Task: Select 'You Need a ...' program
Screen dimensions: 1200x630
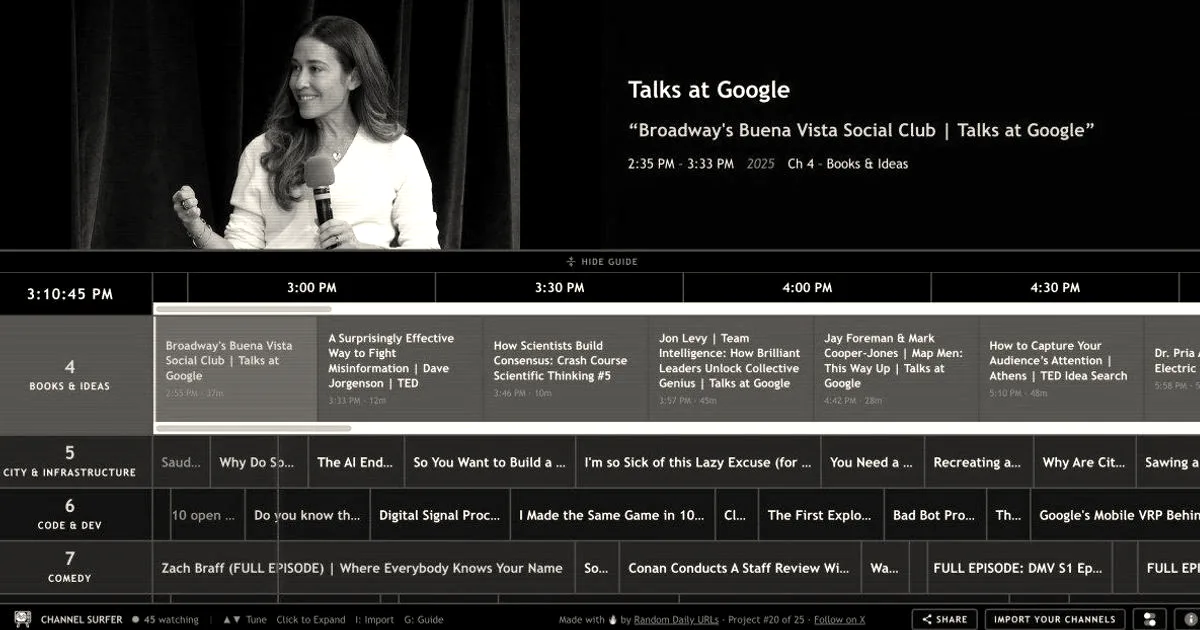Action: [x=872, y=462]
